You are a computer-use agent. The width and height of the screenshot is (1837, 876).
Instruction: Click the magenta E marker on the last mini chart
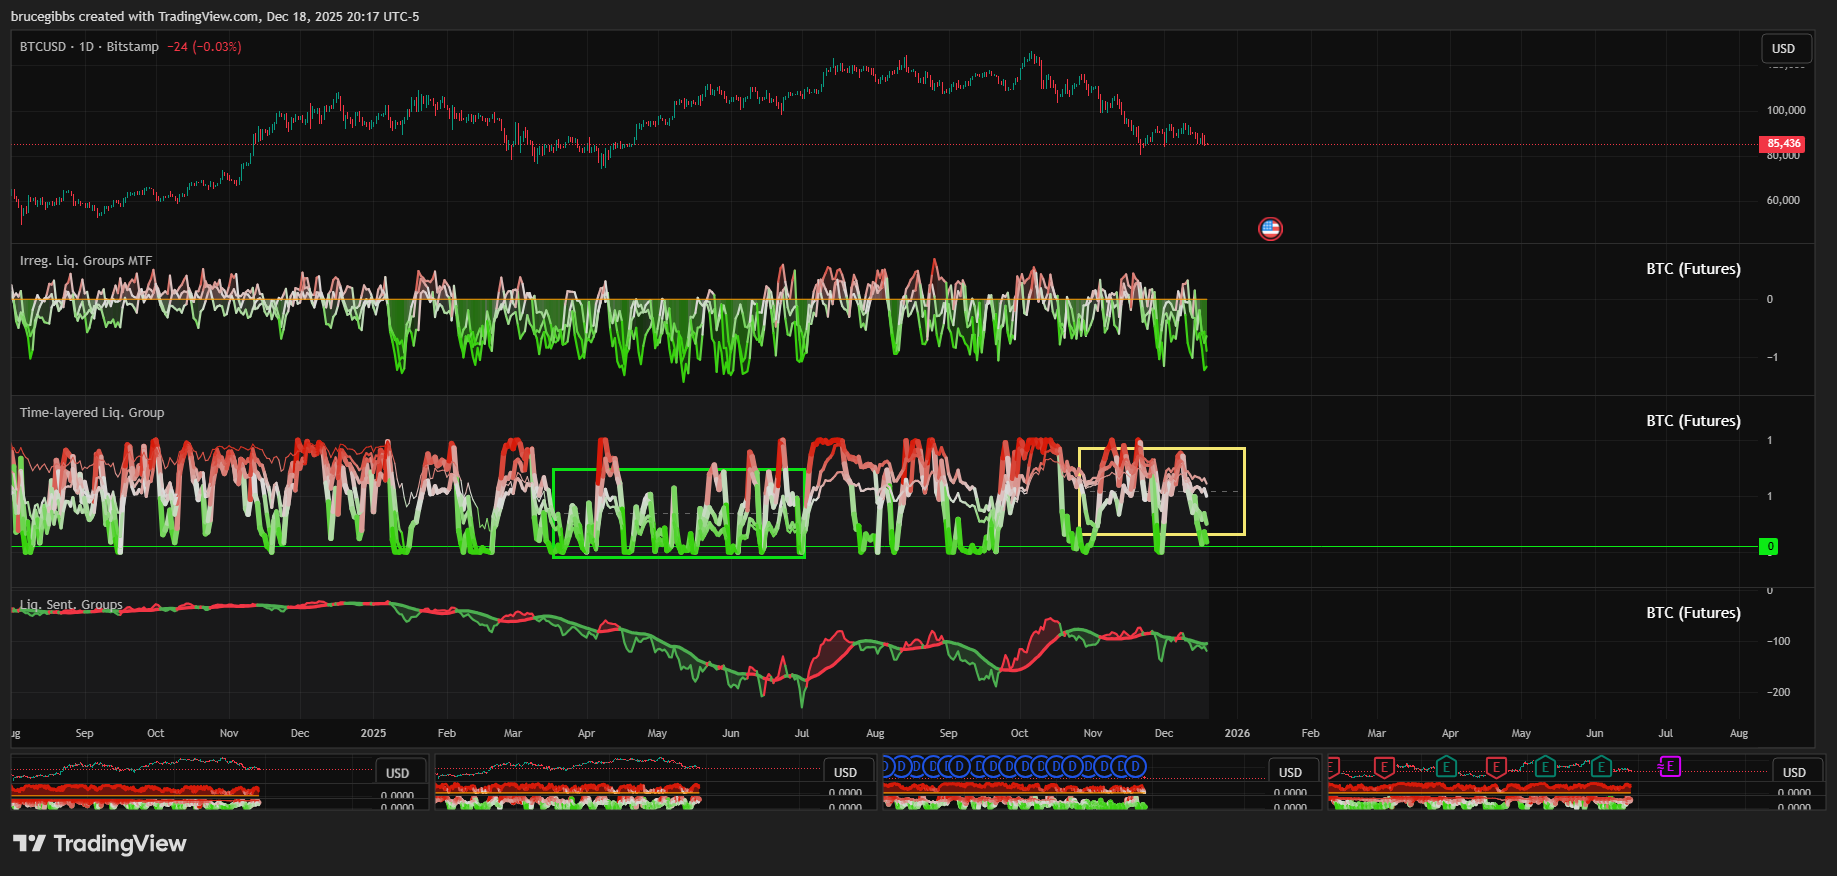tap(1669, 767)
